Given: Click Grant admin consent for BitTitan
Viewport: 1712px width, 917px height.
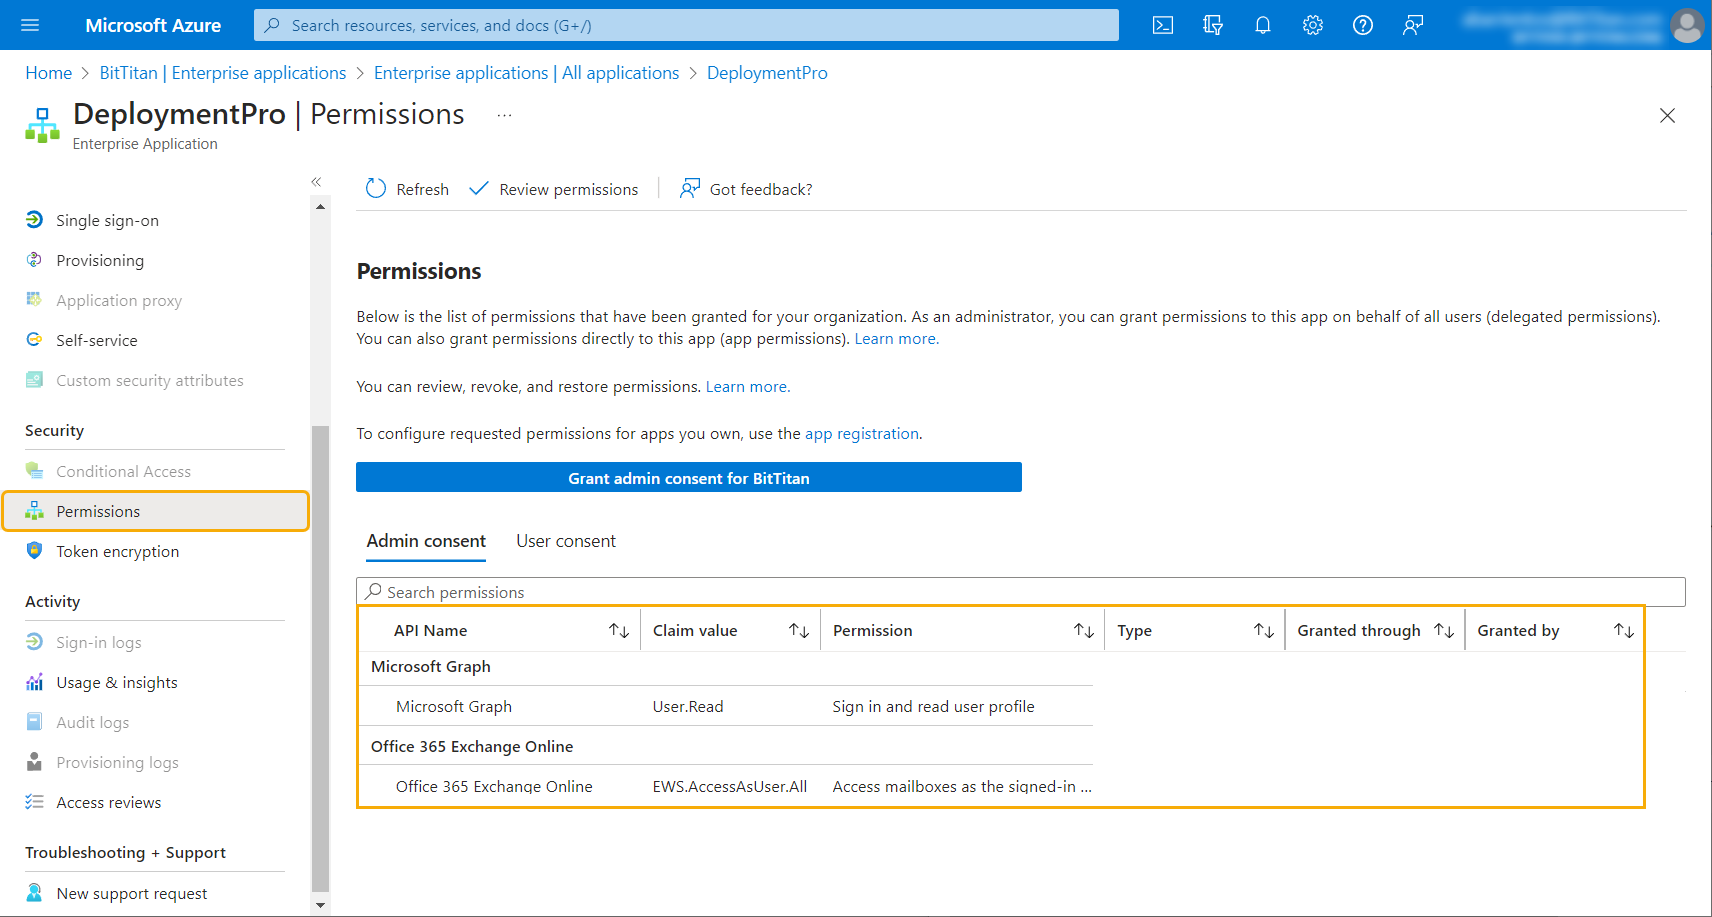Looking at the screenshot, I should point(689,477).
